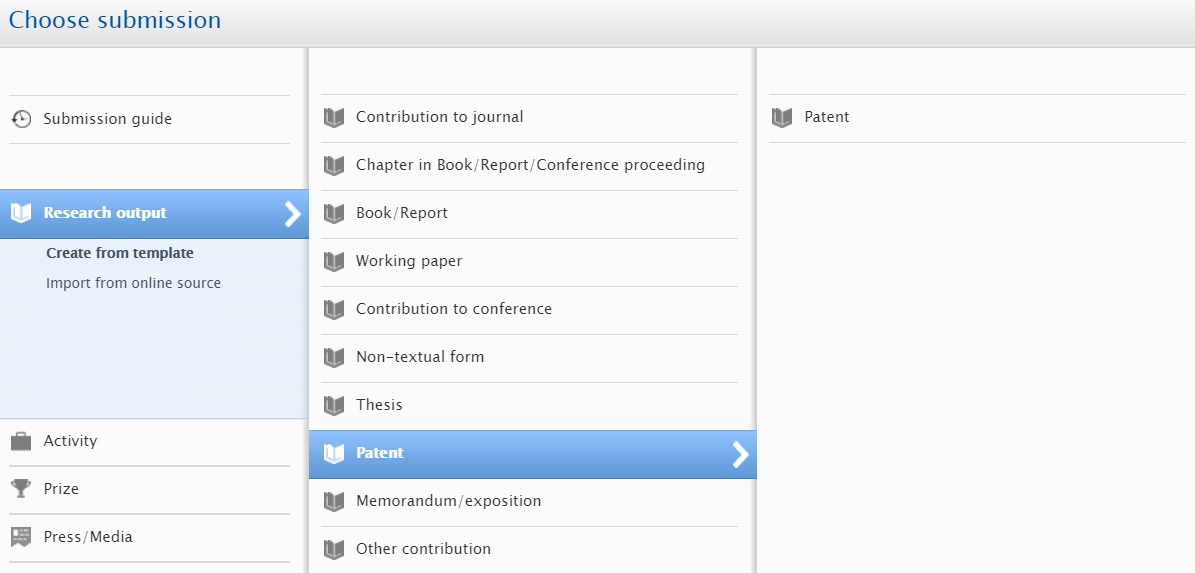This screenshot has width=1195, height=573.
Task: Select Contribution to journal
Action: click(x=439, y=117)
